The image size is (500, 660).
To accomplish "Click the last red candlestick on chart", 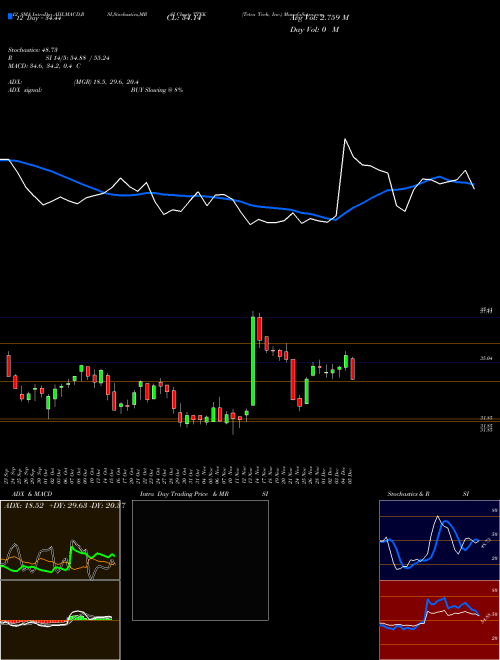I will coord(353,369).
